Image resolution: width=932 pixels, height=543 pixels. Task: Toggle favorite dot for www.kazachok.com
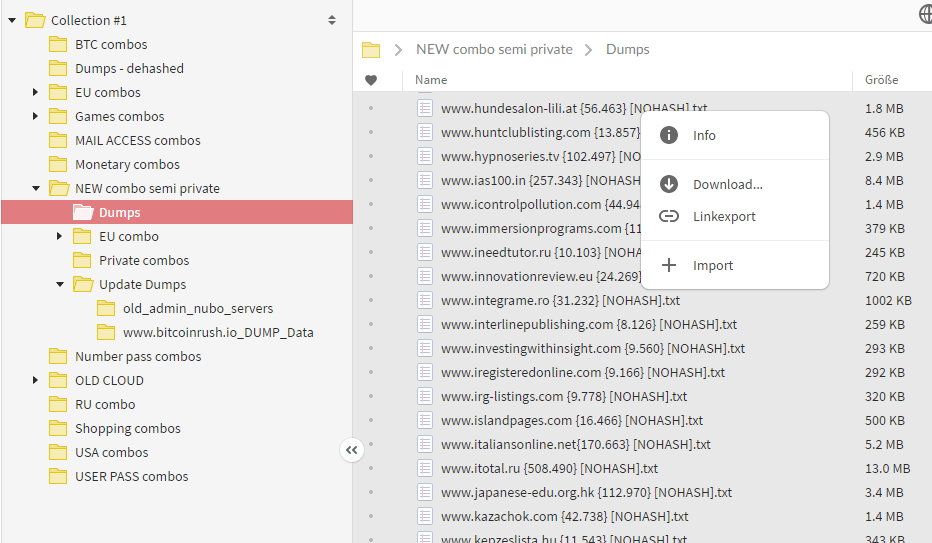[x=371, y=516]
